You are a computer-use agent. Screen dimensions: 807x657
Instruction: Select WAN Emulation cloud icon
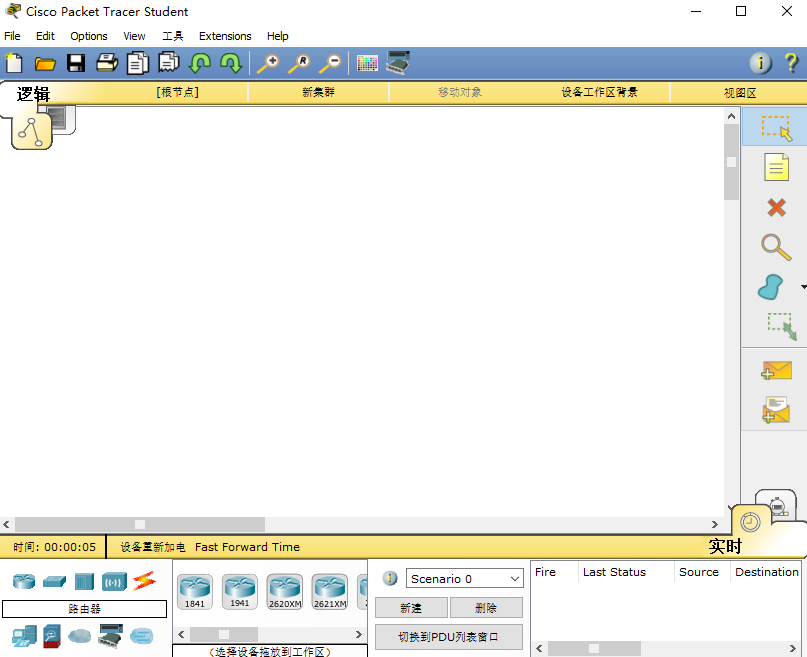click(79, 636)
